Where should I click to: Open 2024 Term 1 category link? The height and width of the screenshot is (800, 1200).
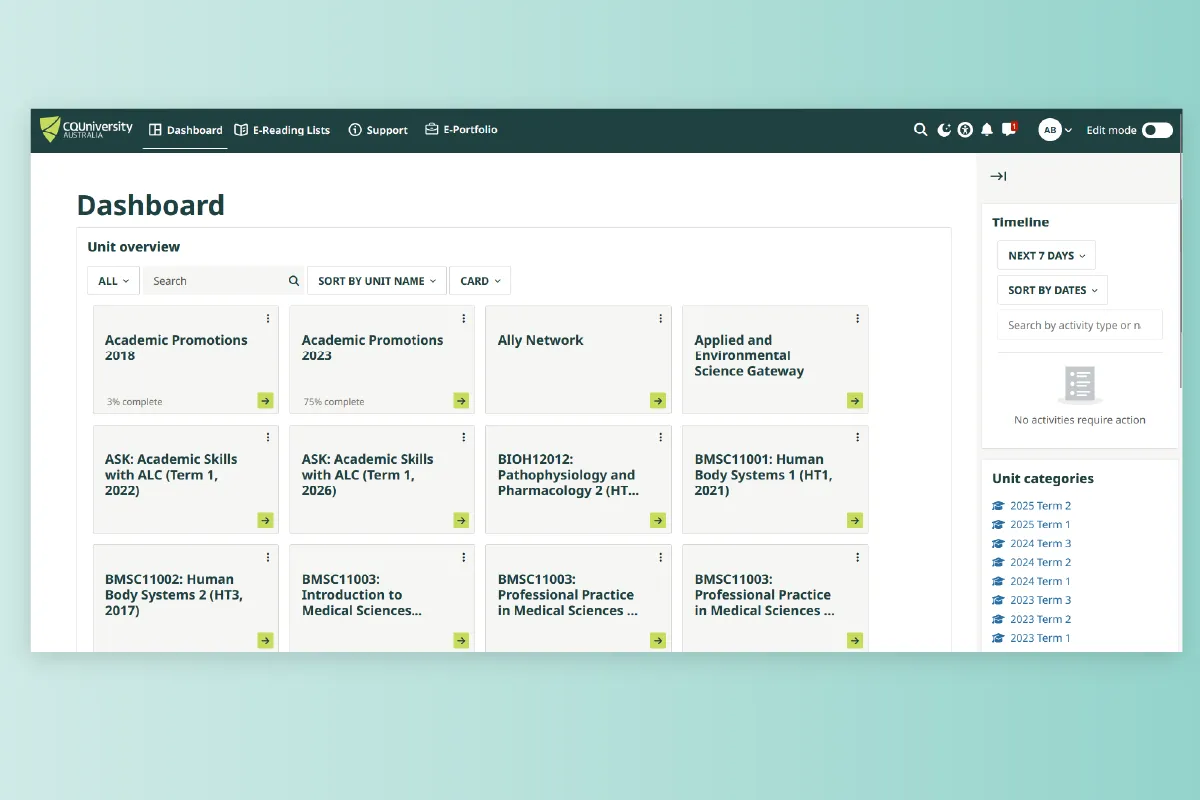coord(1040,582)
